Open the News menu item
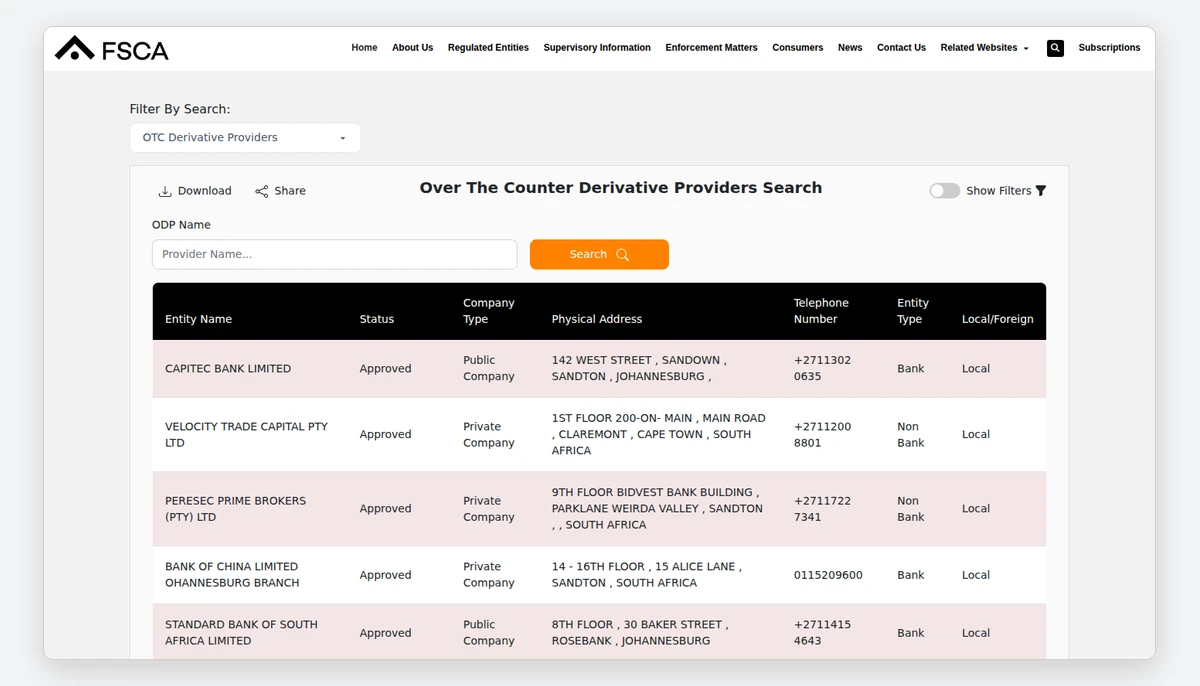This screenshot has width=1200, height=686. coord(850,48)
